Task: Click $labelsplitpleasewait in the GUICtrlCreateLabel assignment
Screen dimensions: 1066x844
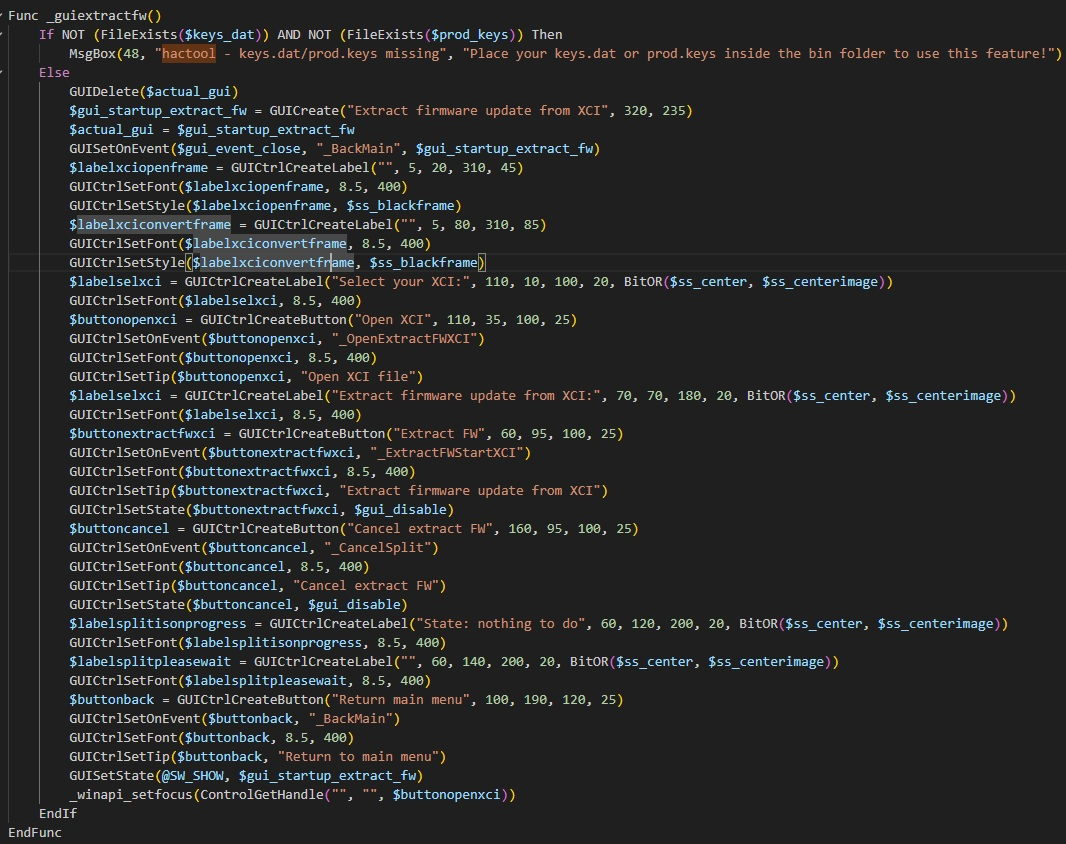Action: point(150,662)
